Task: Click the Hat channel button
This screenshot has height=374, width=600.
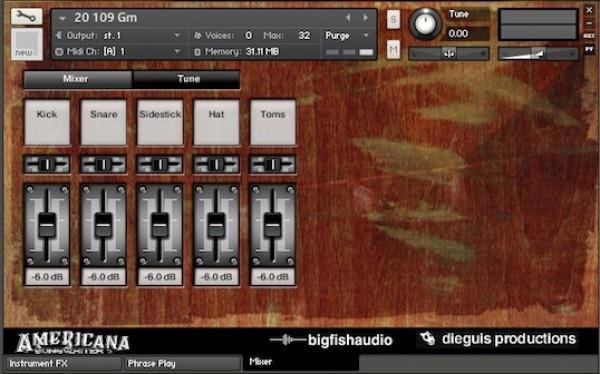Action: tap(216, 122)
